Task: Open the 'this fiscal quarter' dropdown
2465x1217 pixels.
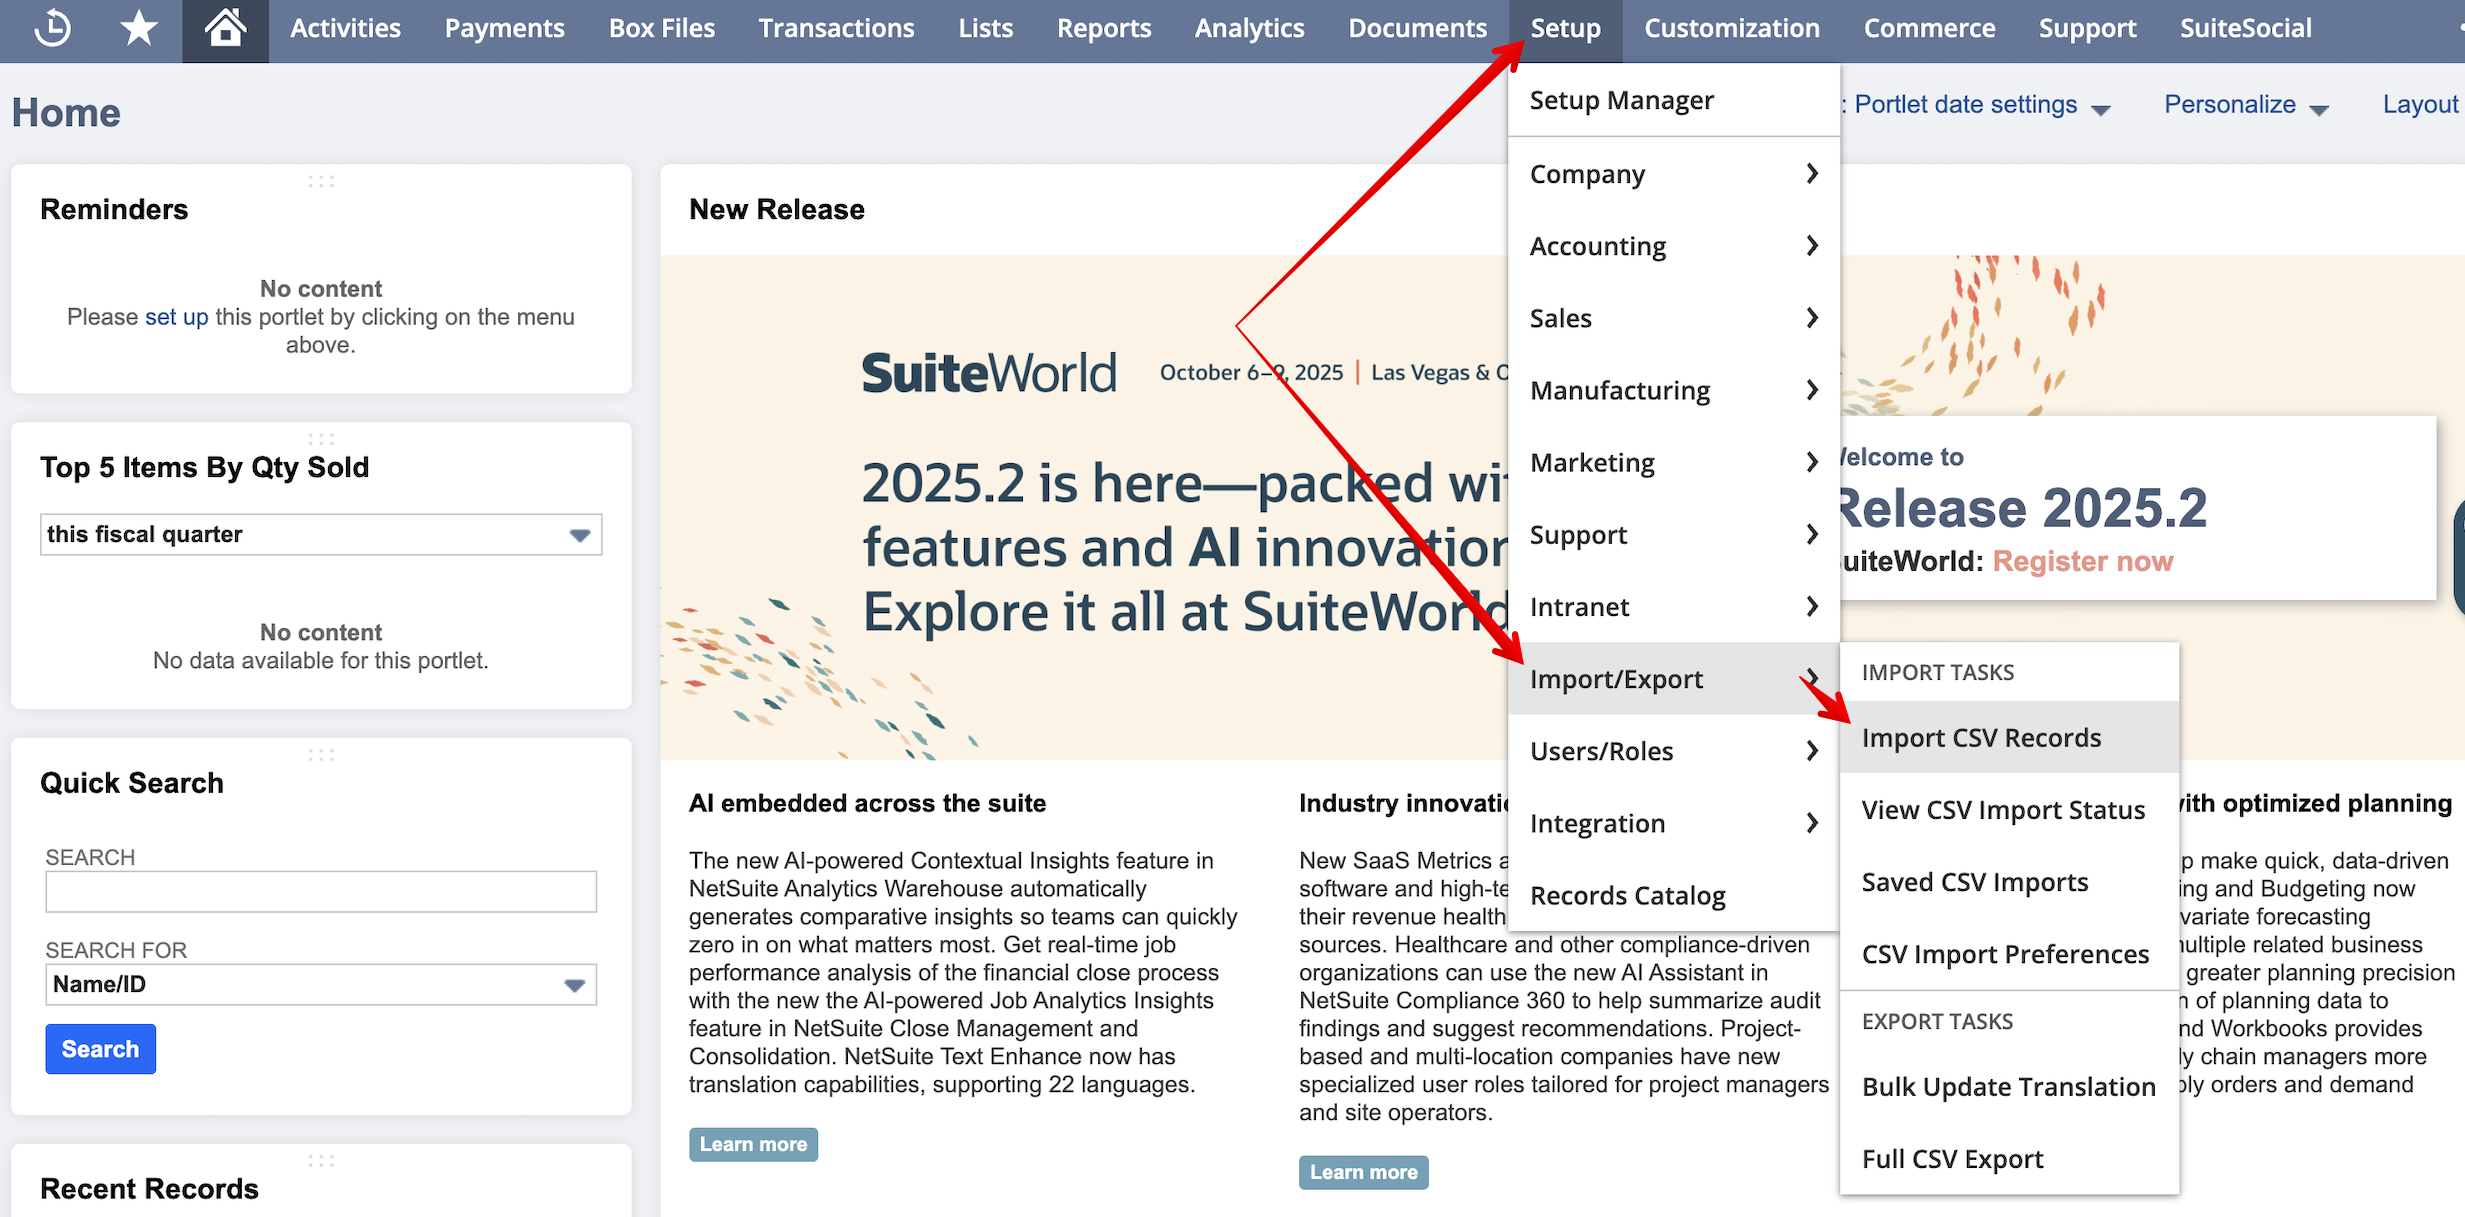Action: click(x=321, y=535)
